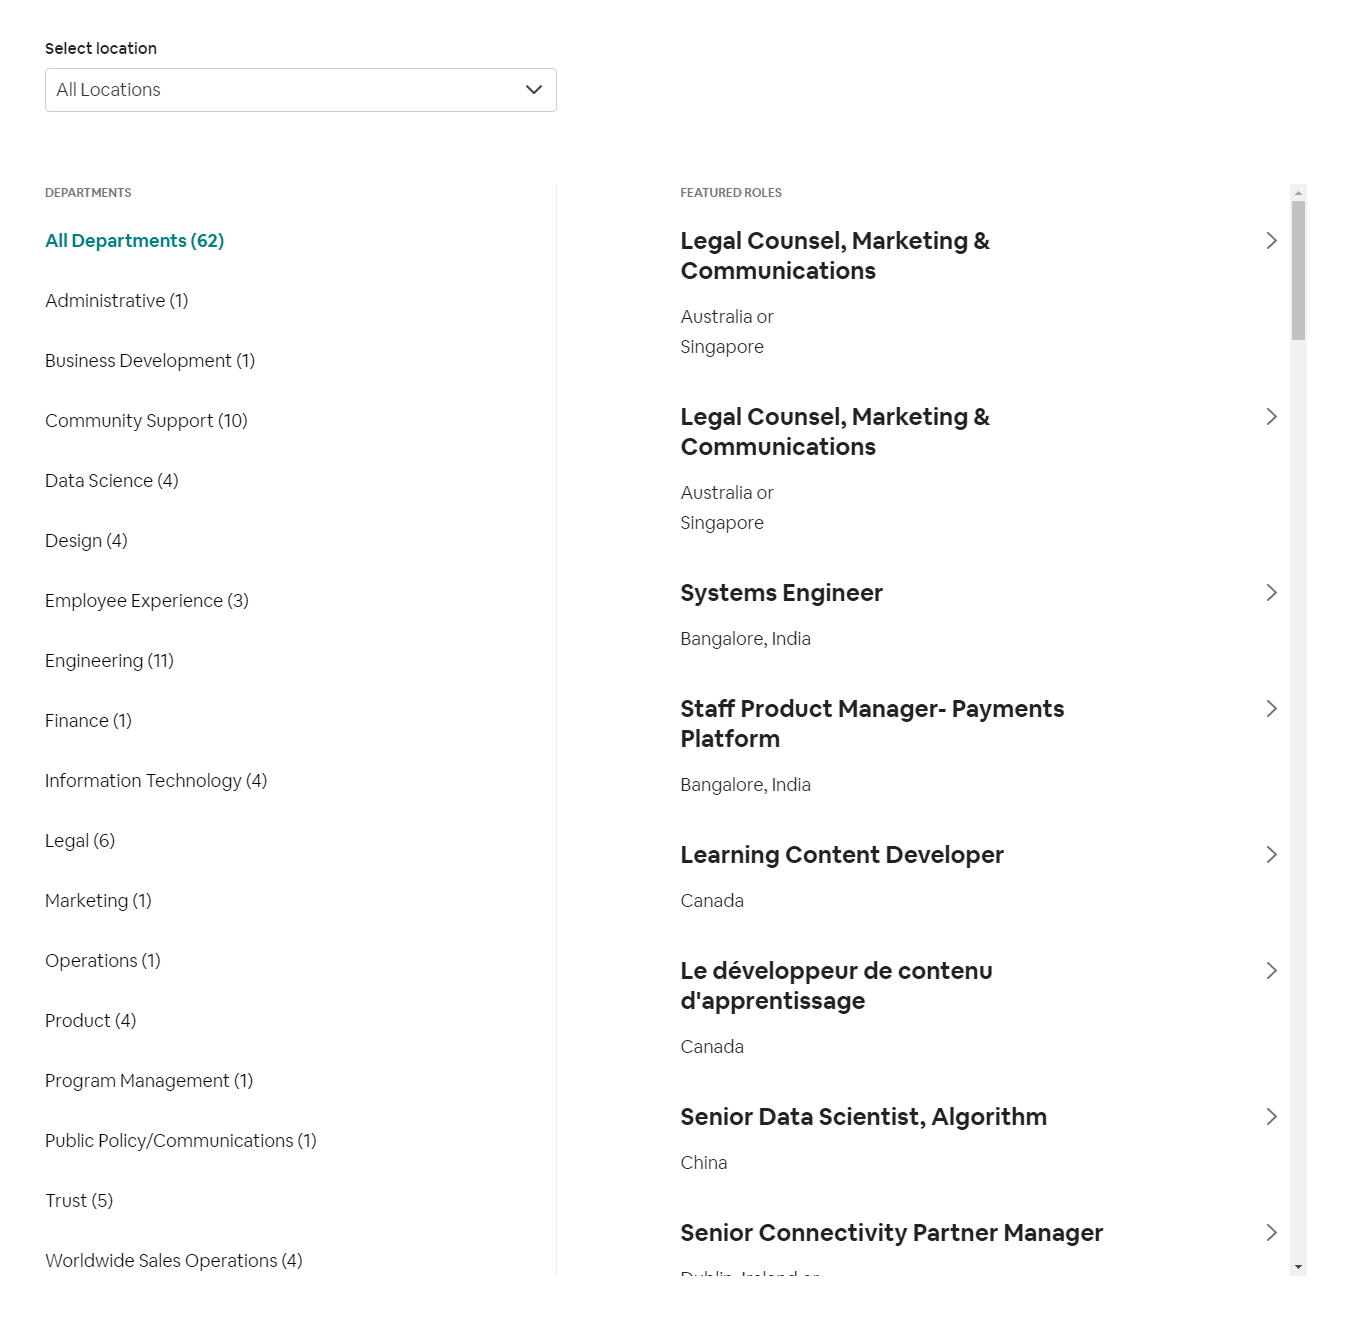
Task: Select Data Science (4) department
Action: (x=112, y=481)
